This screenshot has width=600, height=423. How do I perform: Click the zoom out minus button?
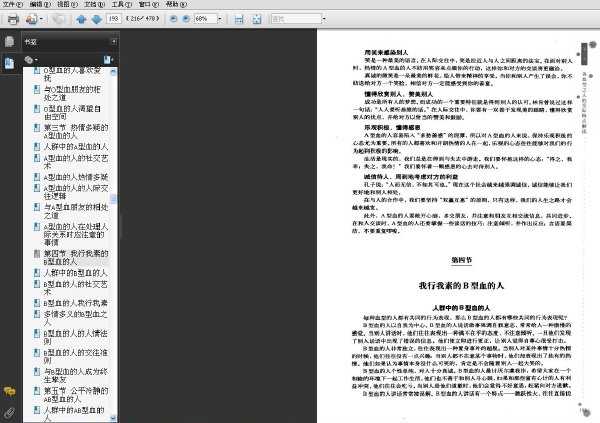point(173,18)
